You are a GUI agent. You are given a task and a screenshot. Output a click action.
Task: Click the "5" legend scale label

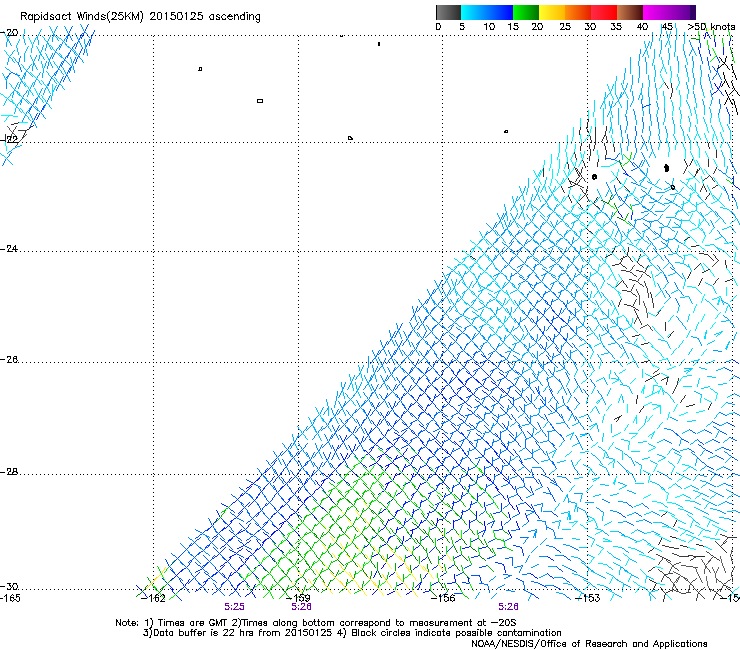pyautogui.click(x=462, y=27)
